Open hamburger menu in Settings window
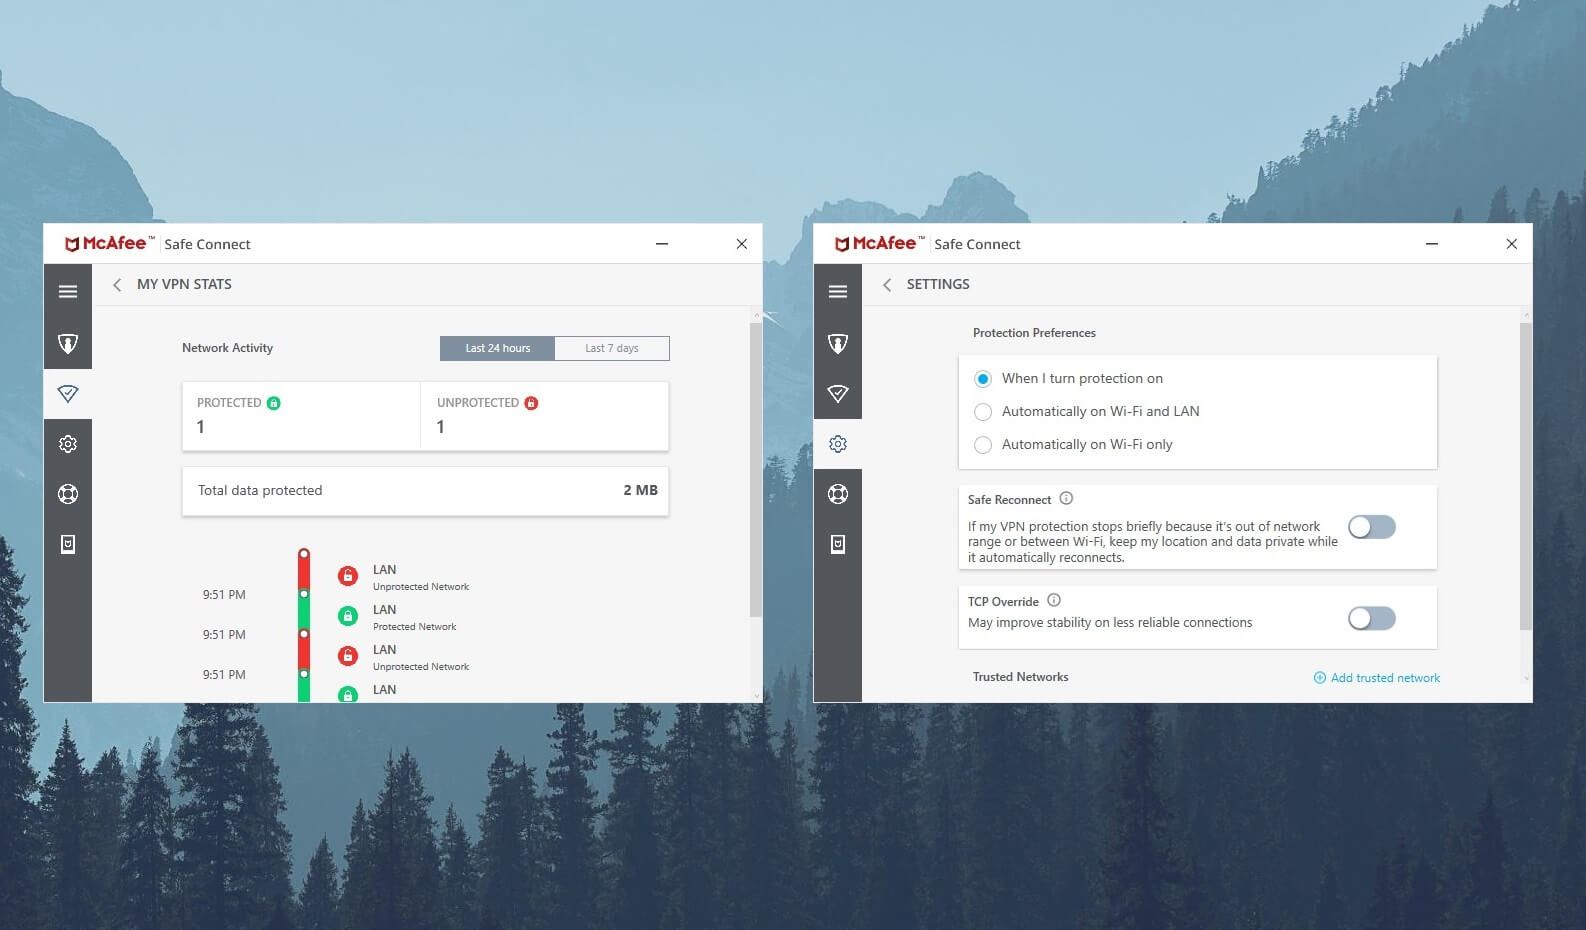Screen dimensions: 1586x930 point(838,292)
